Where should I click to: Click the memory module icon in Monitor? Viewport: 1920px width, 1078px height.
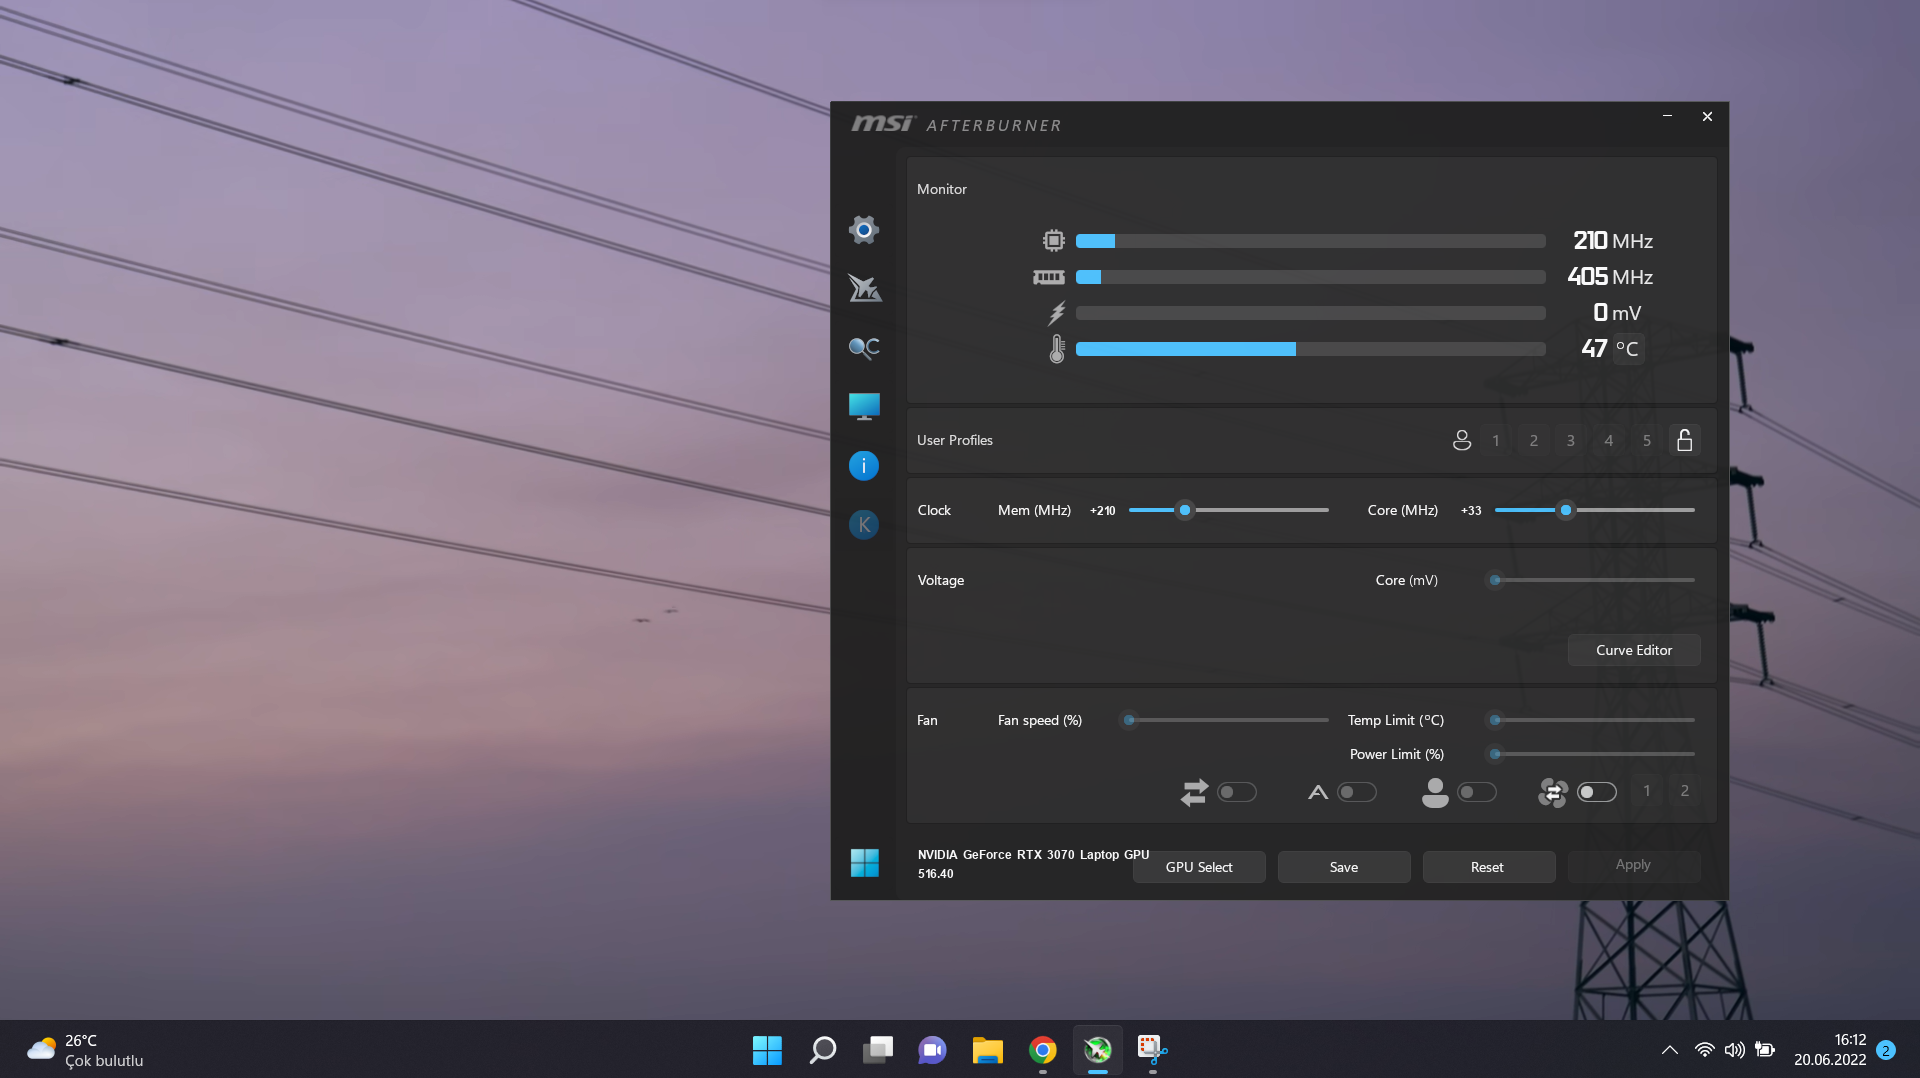[x=1049, y=277]
